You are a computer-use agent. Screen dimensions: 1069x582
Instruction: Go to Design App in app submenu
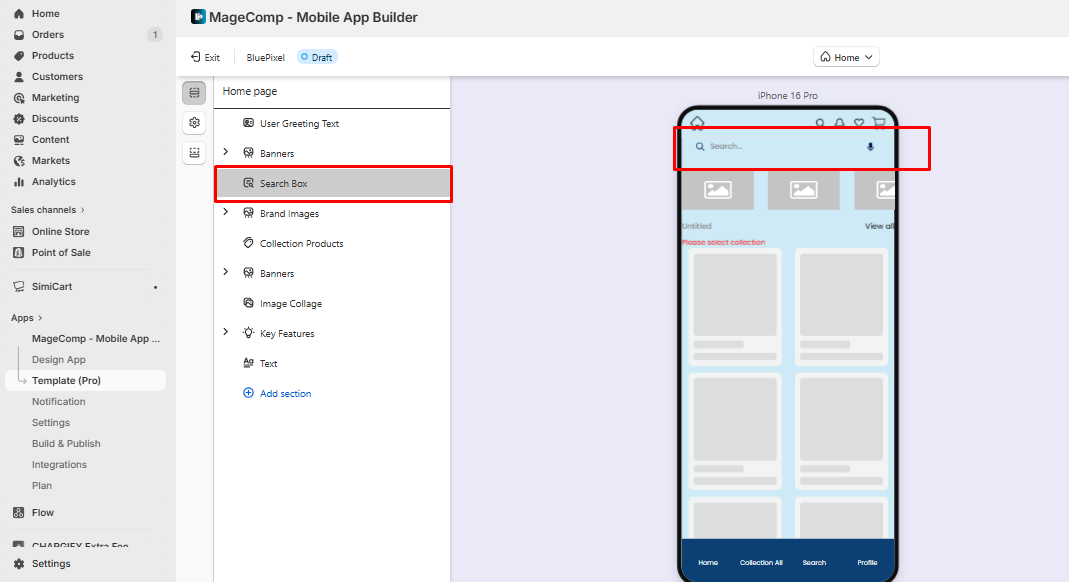[x=59, y=359]
